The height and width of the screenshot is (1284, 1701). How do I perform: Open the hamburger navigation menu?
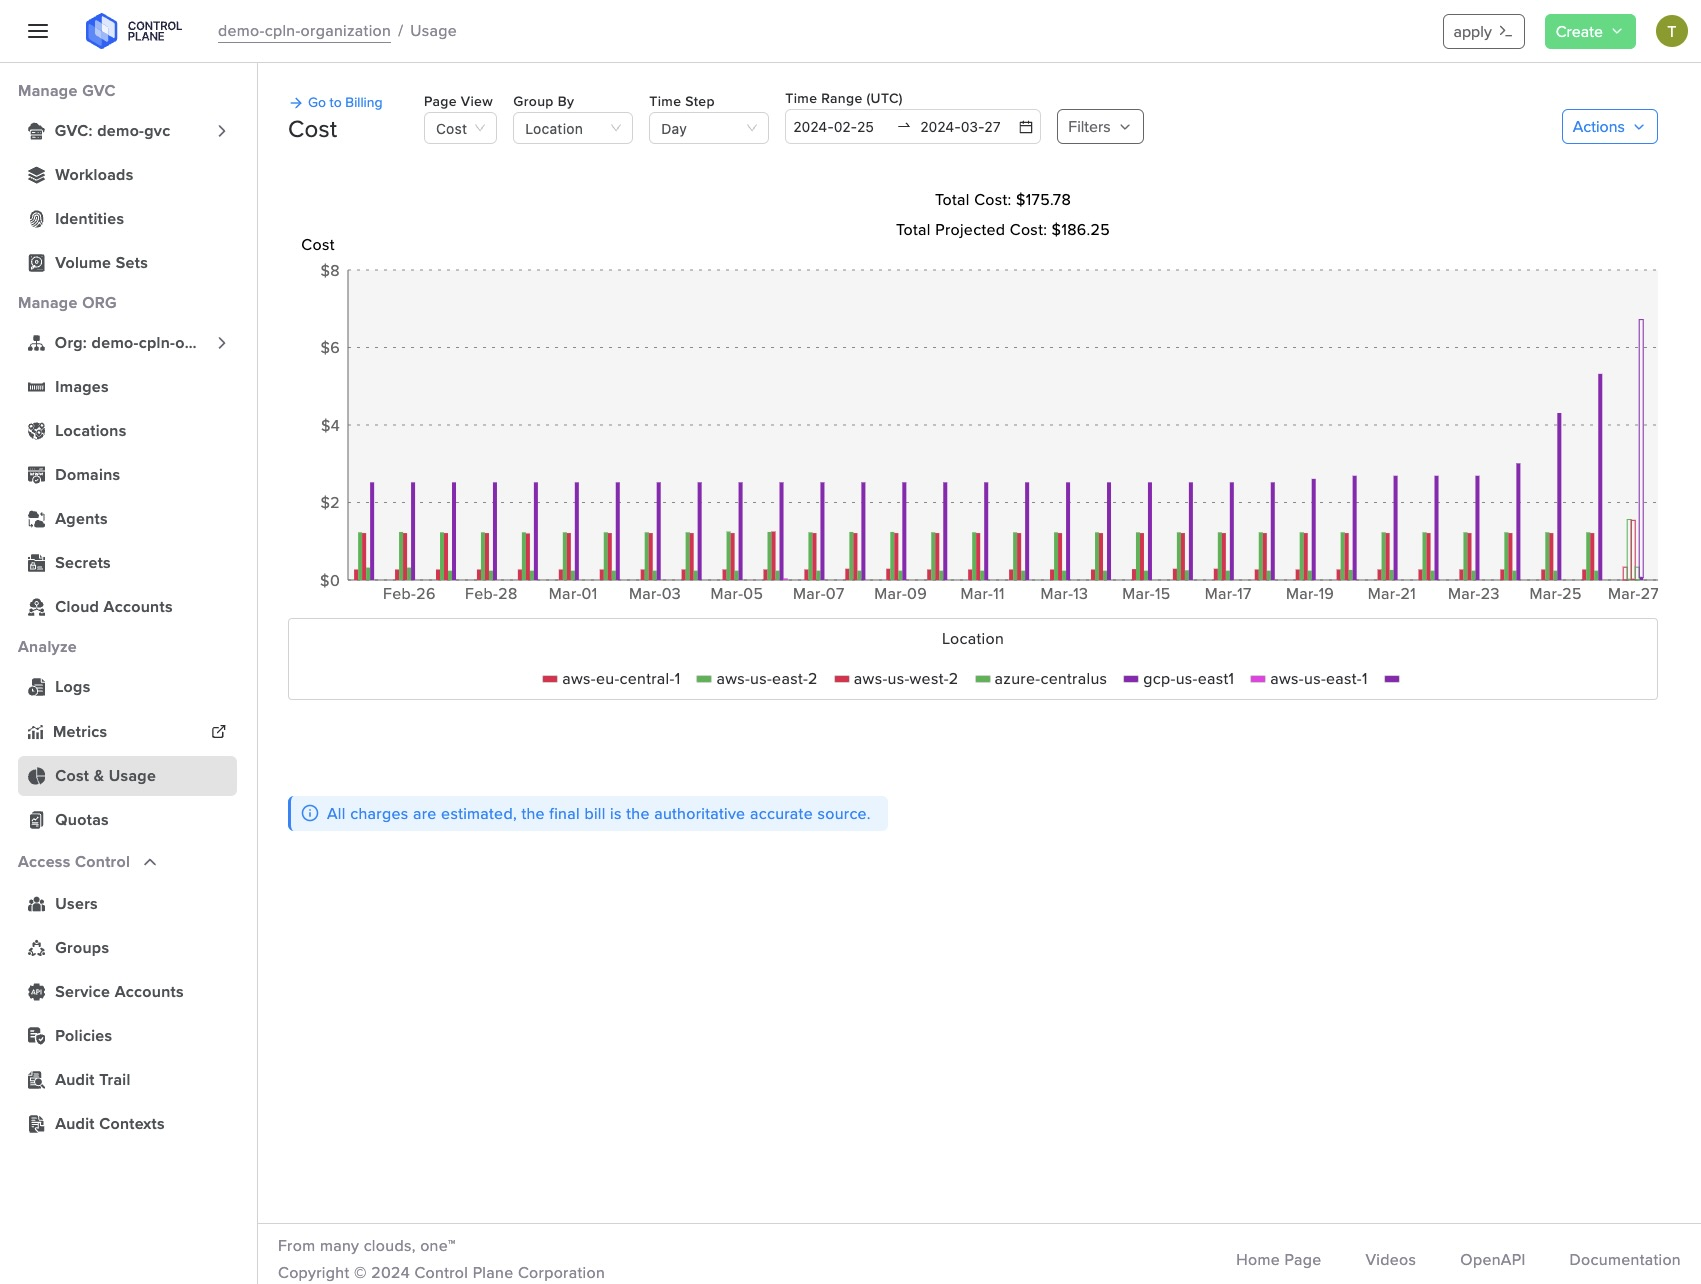coord(38,30)
